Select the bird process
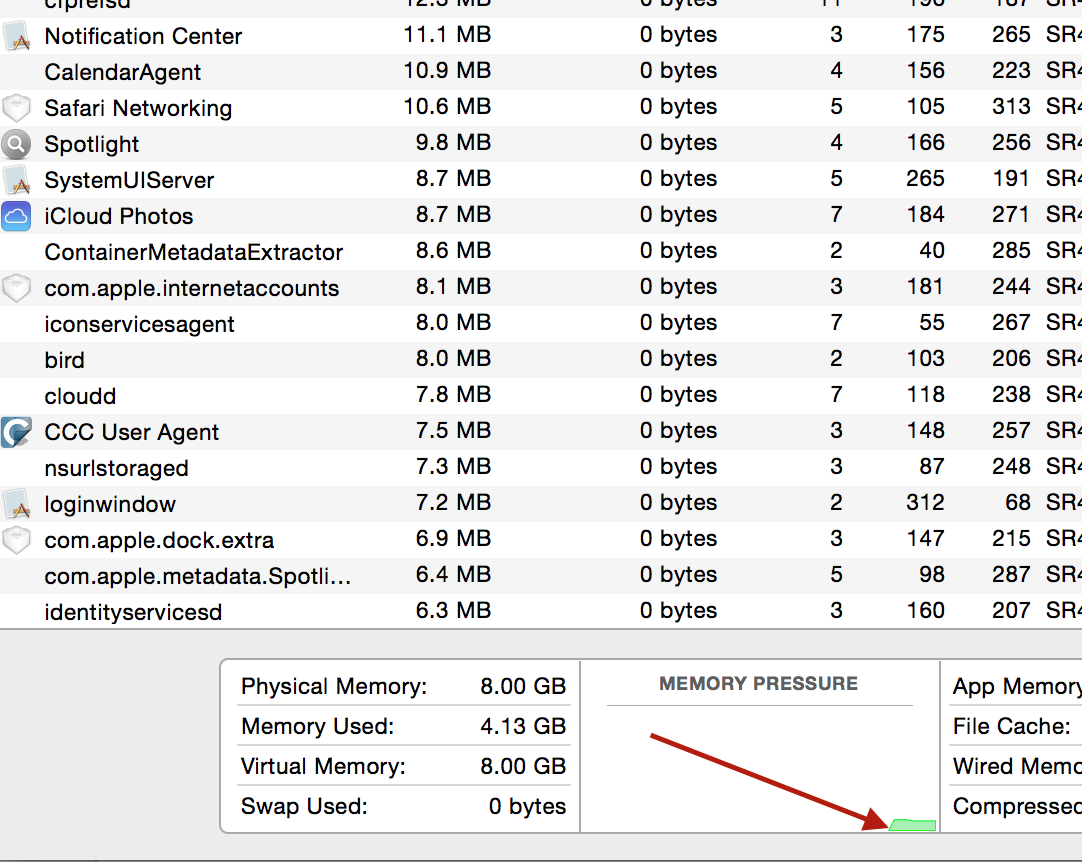The image size is (1082, 862). click(64, 360)
